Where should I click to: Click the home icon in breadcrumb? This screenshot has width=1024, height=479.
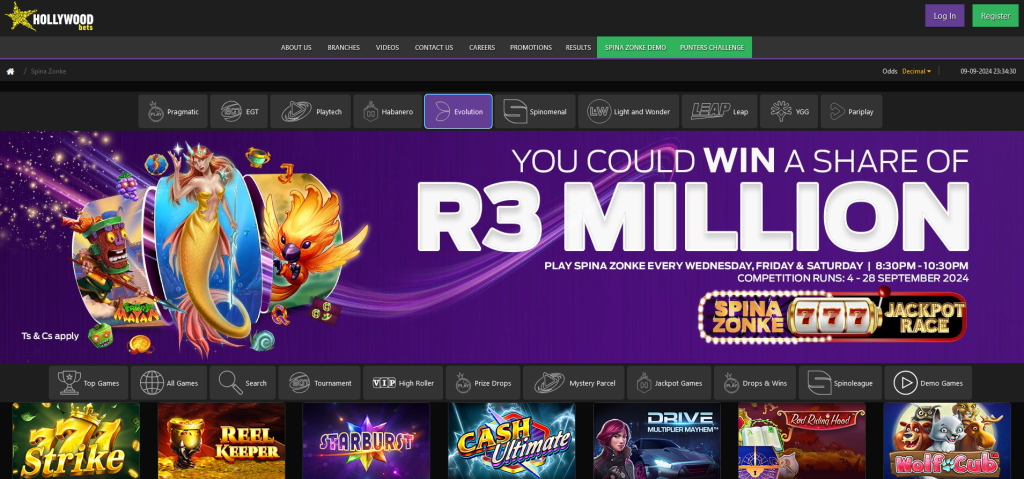click(x=10, y=71)
